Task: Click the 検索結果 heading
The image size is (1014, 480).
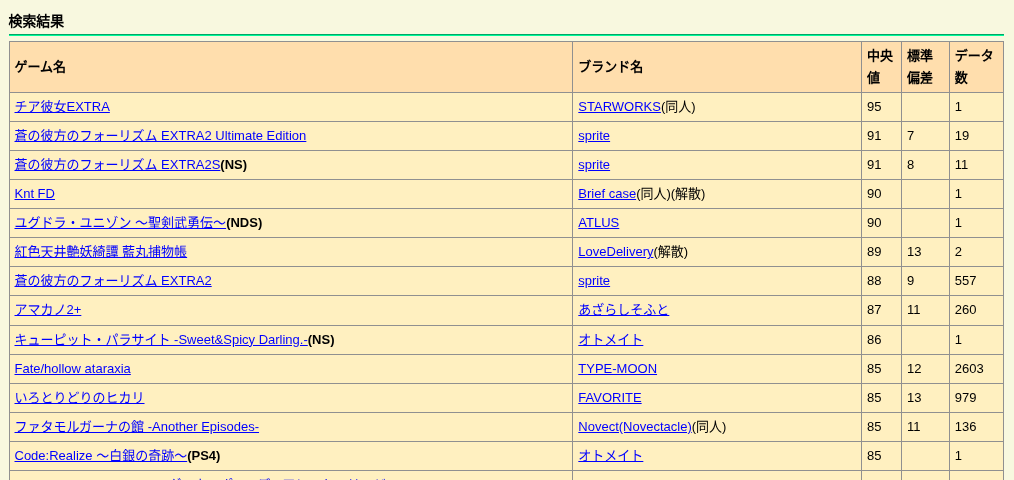Action: pos(36,21)
